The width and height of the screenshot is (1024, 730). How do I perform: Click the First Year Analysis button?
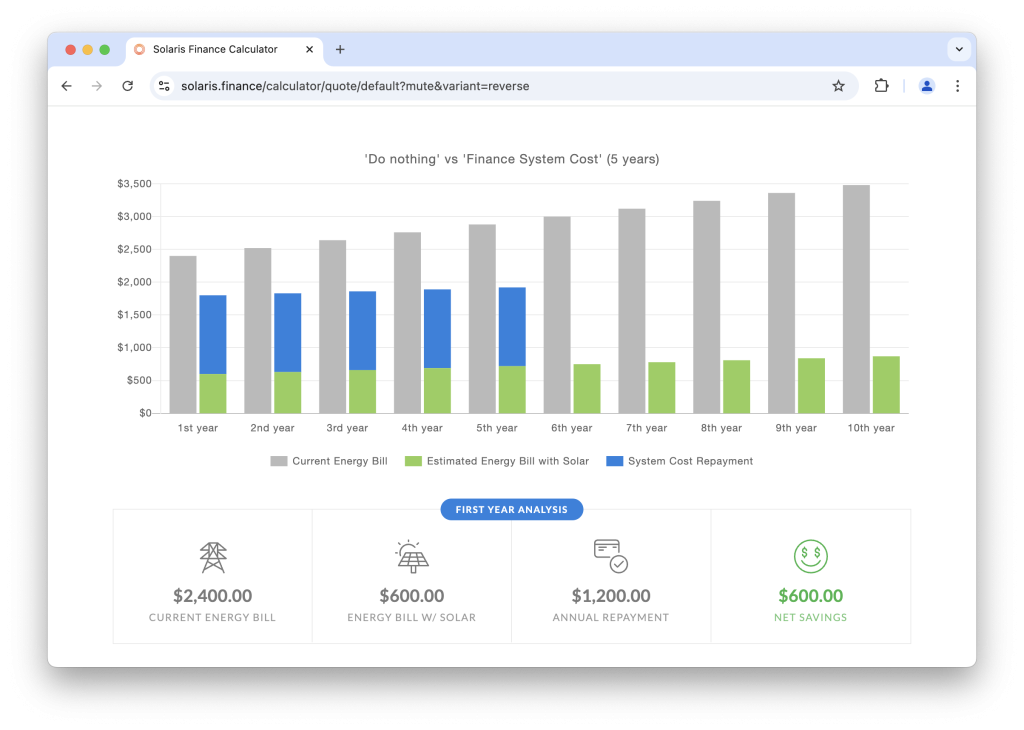tap(511, 510)
